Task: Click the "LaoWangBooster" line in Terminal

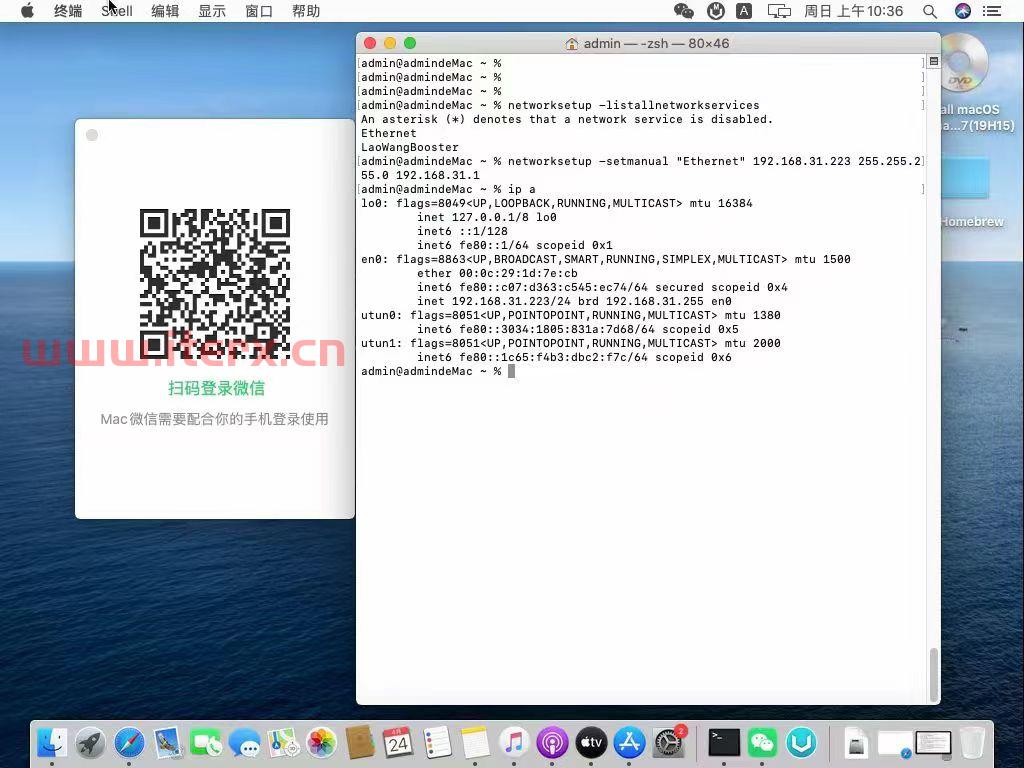Action: (x=410, y=147)
